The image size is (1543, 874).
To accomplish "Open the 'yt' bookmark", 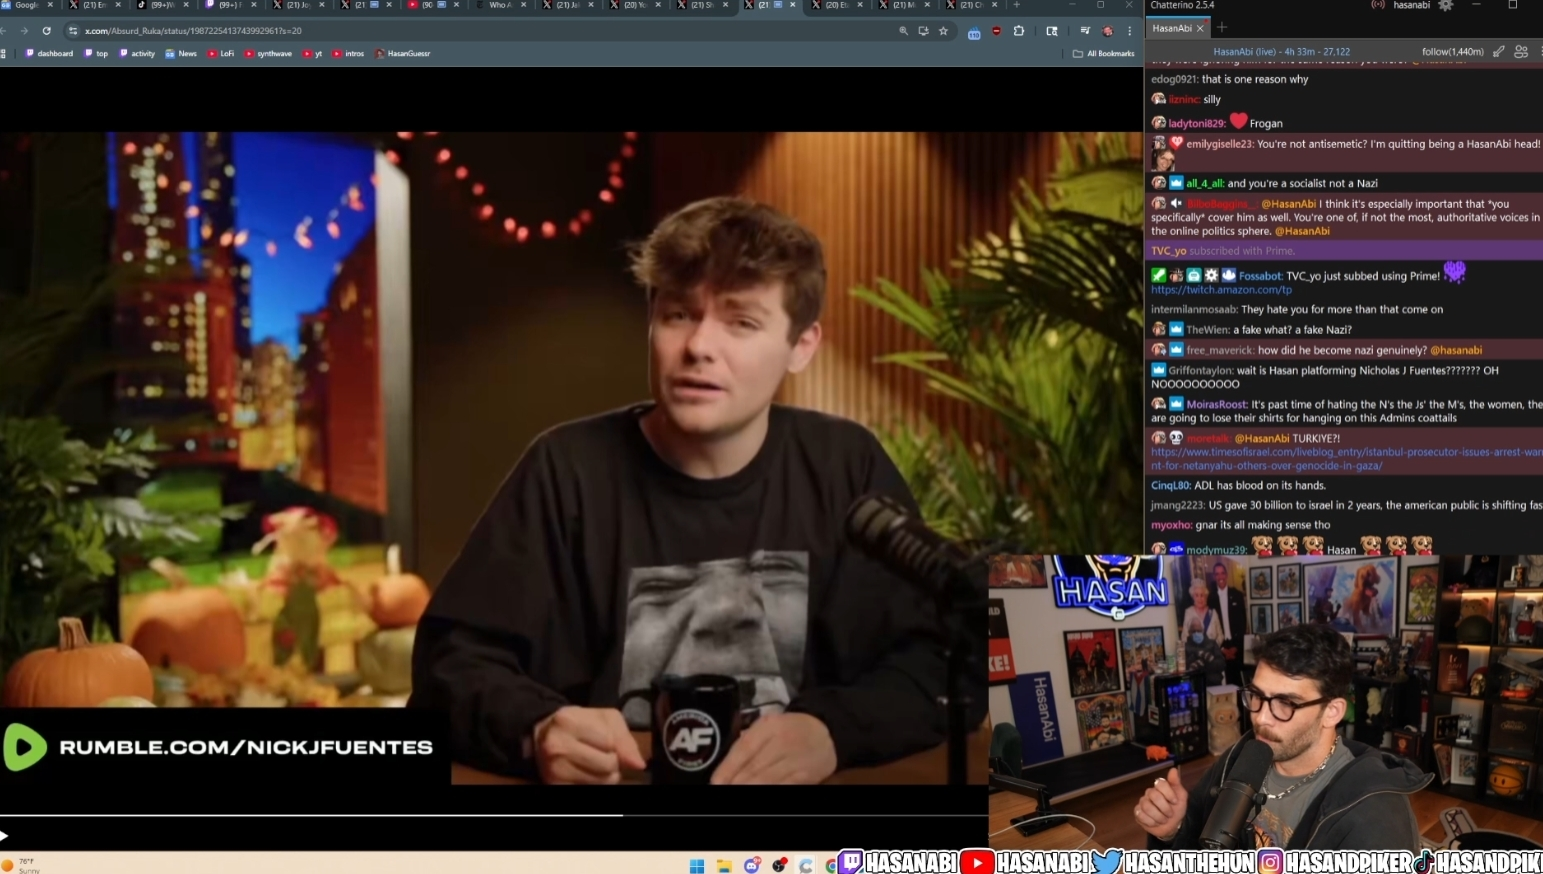I will pos(313,53).
